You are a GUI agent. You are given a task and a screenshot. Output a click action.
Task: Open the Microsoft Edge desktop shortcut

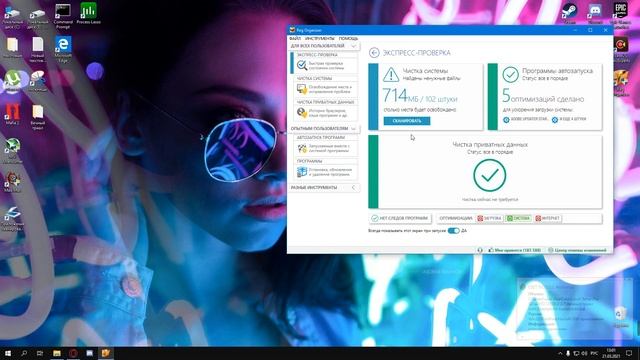click(x=63, y=49)
